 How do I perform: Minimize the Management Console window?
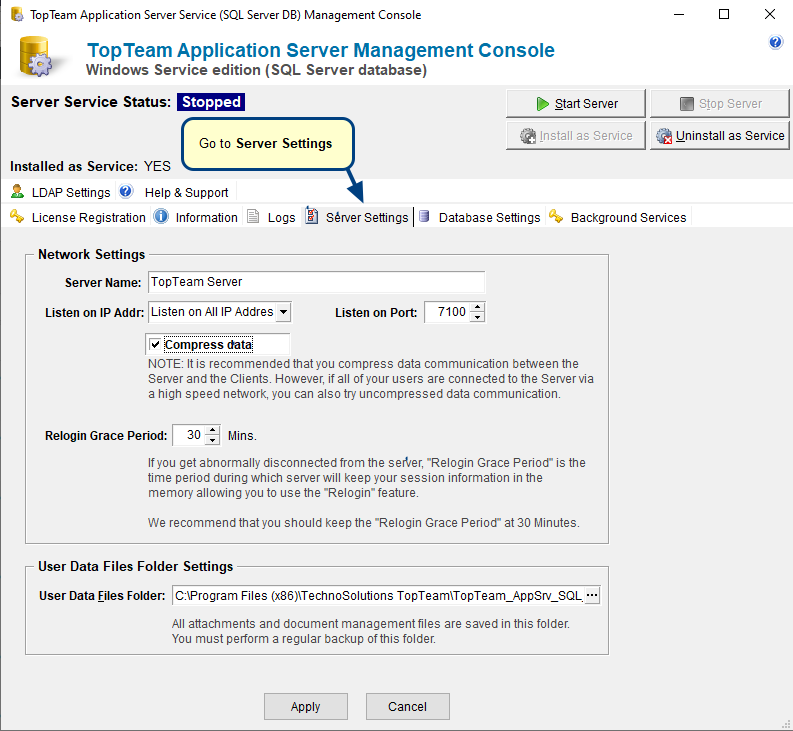[679, 14]
